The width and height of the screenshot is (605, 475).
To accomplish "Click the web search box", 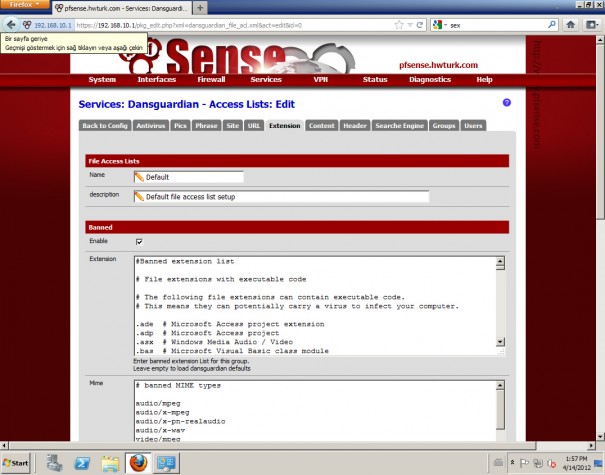I will point(497,25).
